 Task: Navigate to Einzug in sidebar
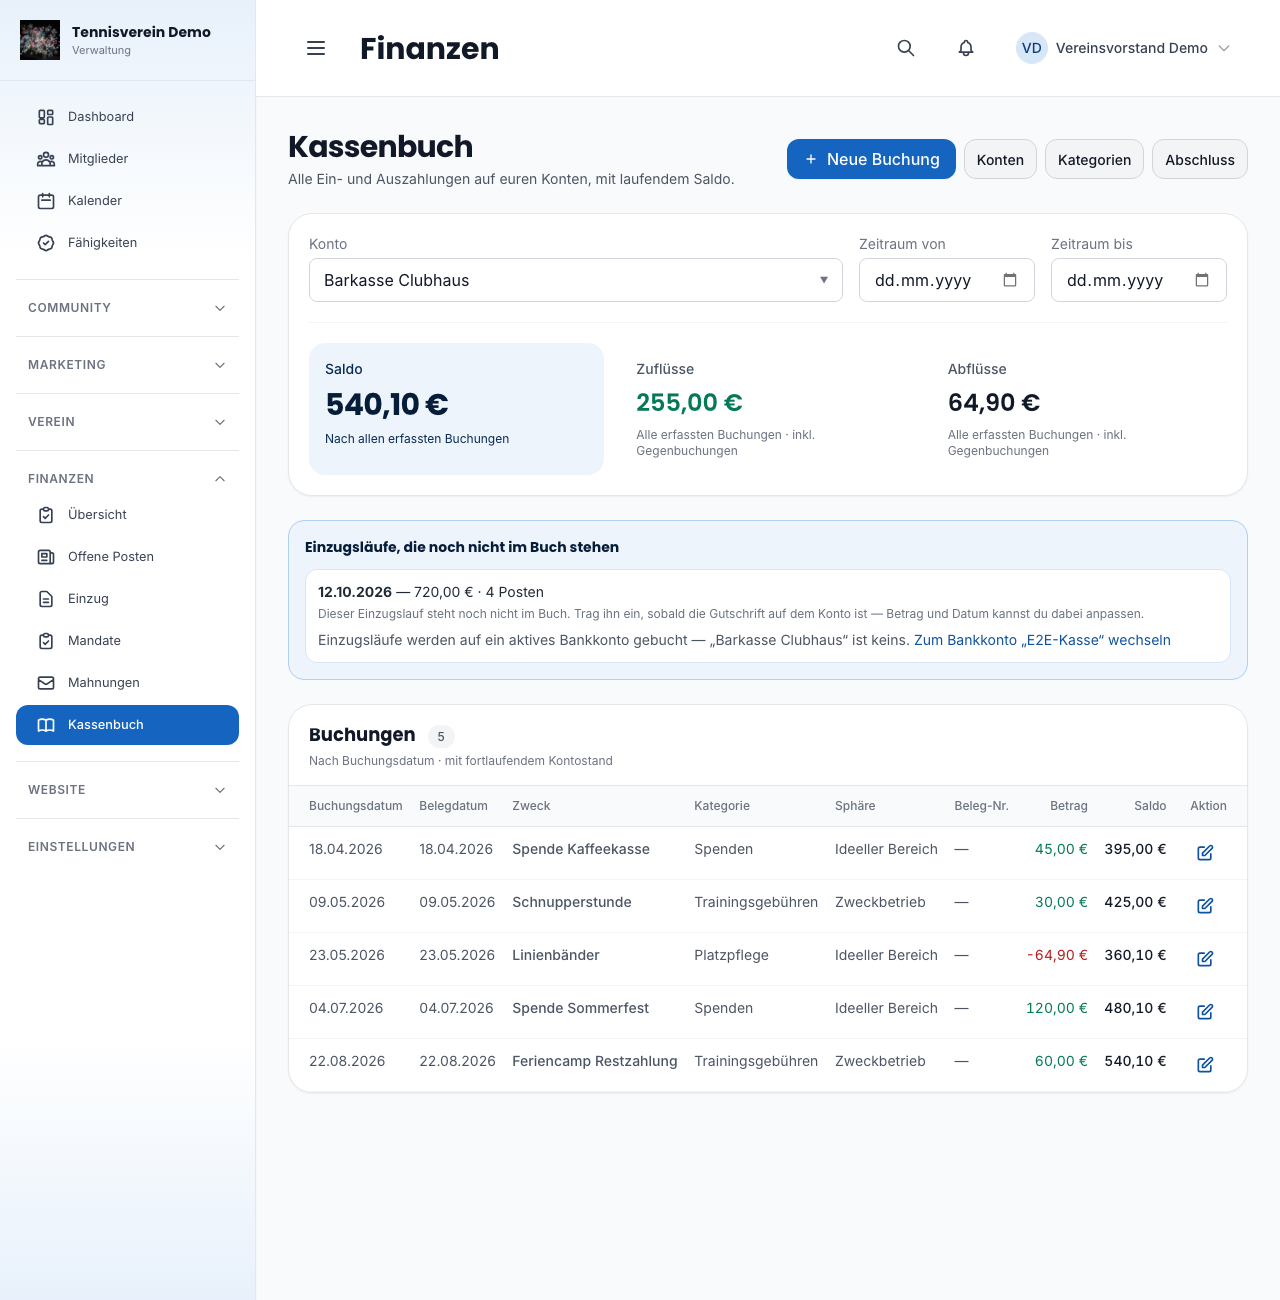127,599
